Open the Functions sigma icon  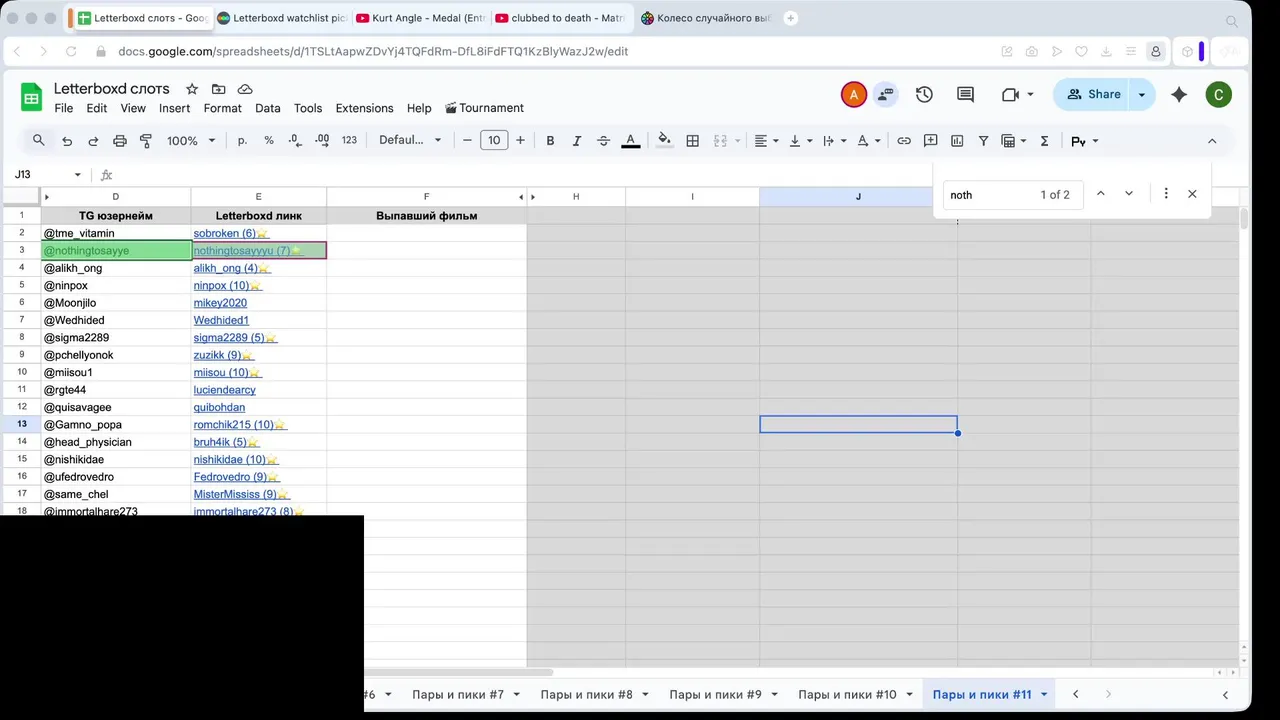click(1044, 141)
